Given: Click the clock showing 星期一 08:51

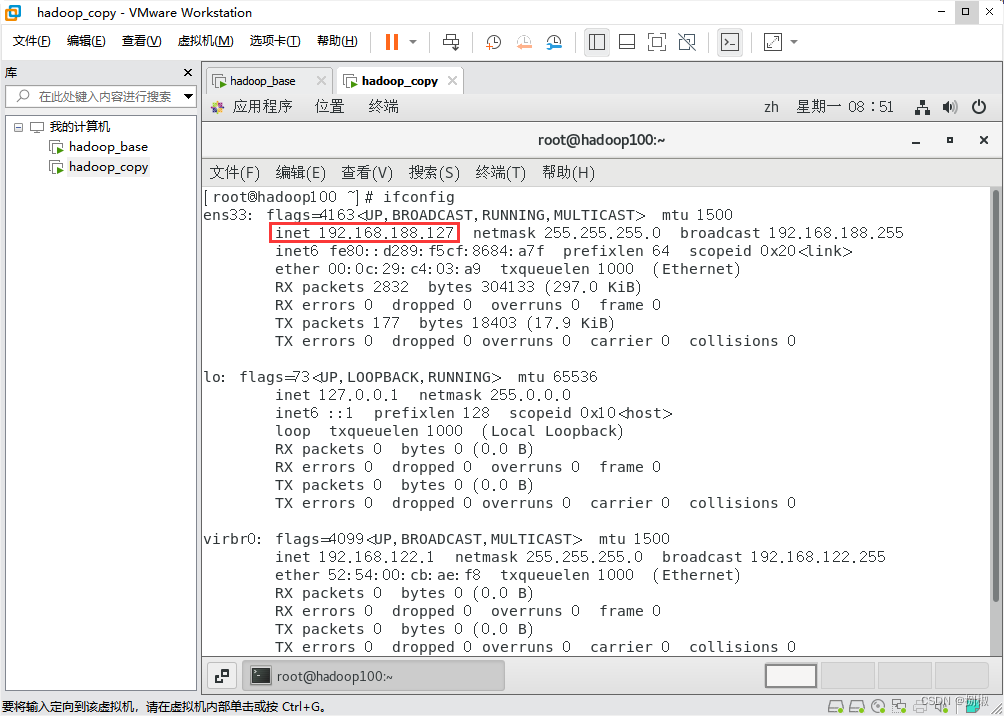Looking at the screenshot, I should pos(845,107).
